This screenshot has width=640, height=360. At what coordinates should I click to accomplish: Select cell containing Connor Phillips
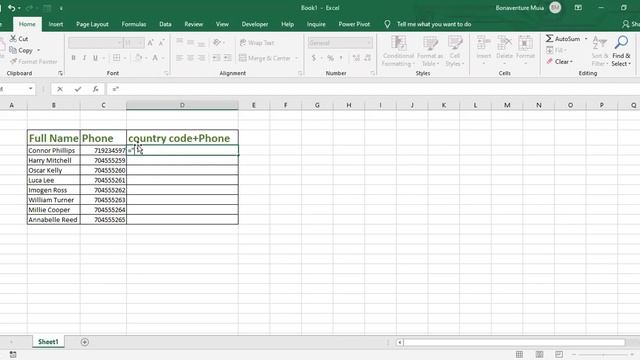[54, 150]
